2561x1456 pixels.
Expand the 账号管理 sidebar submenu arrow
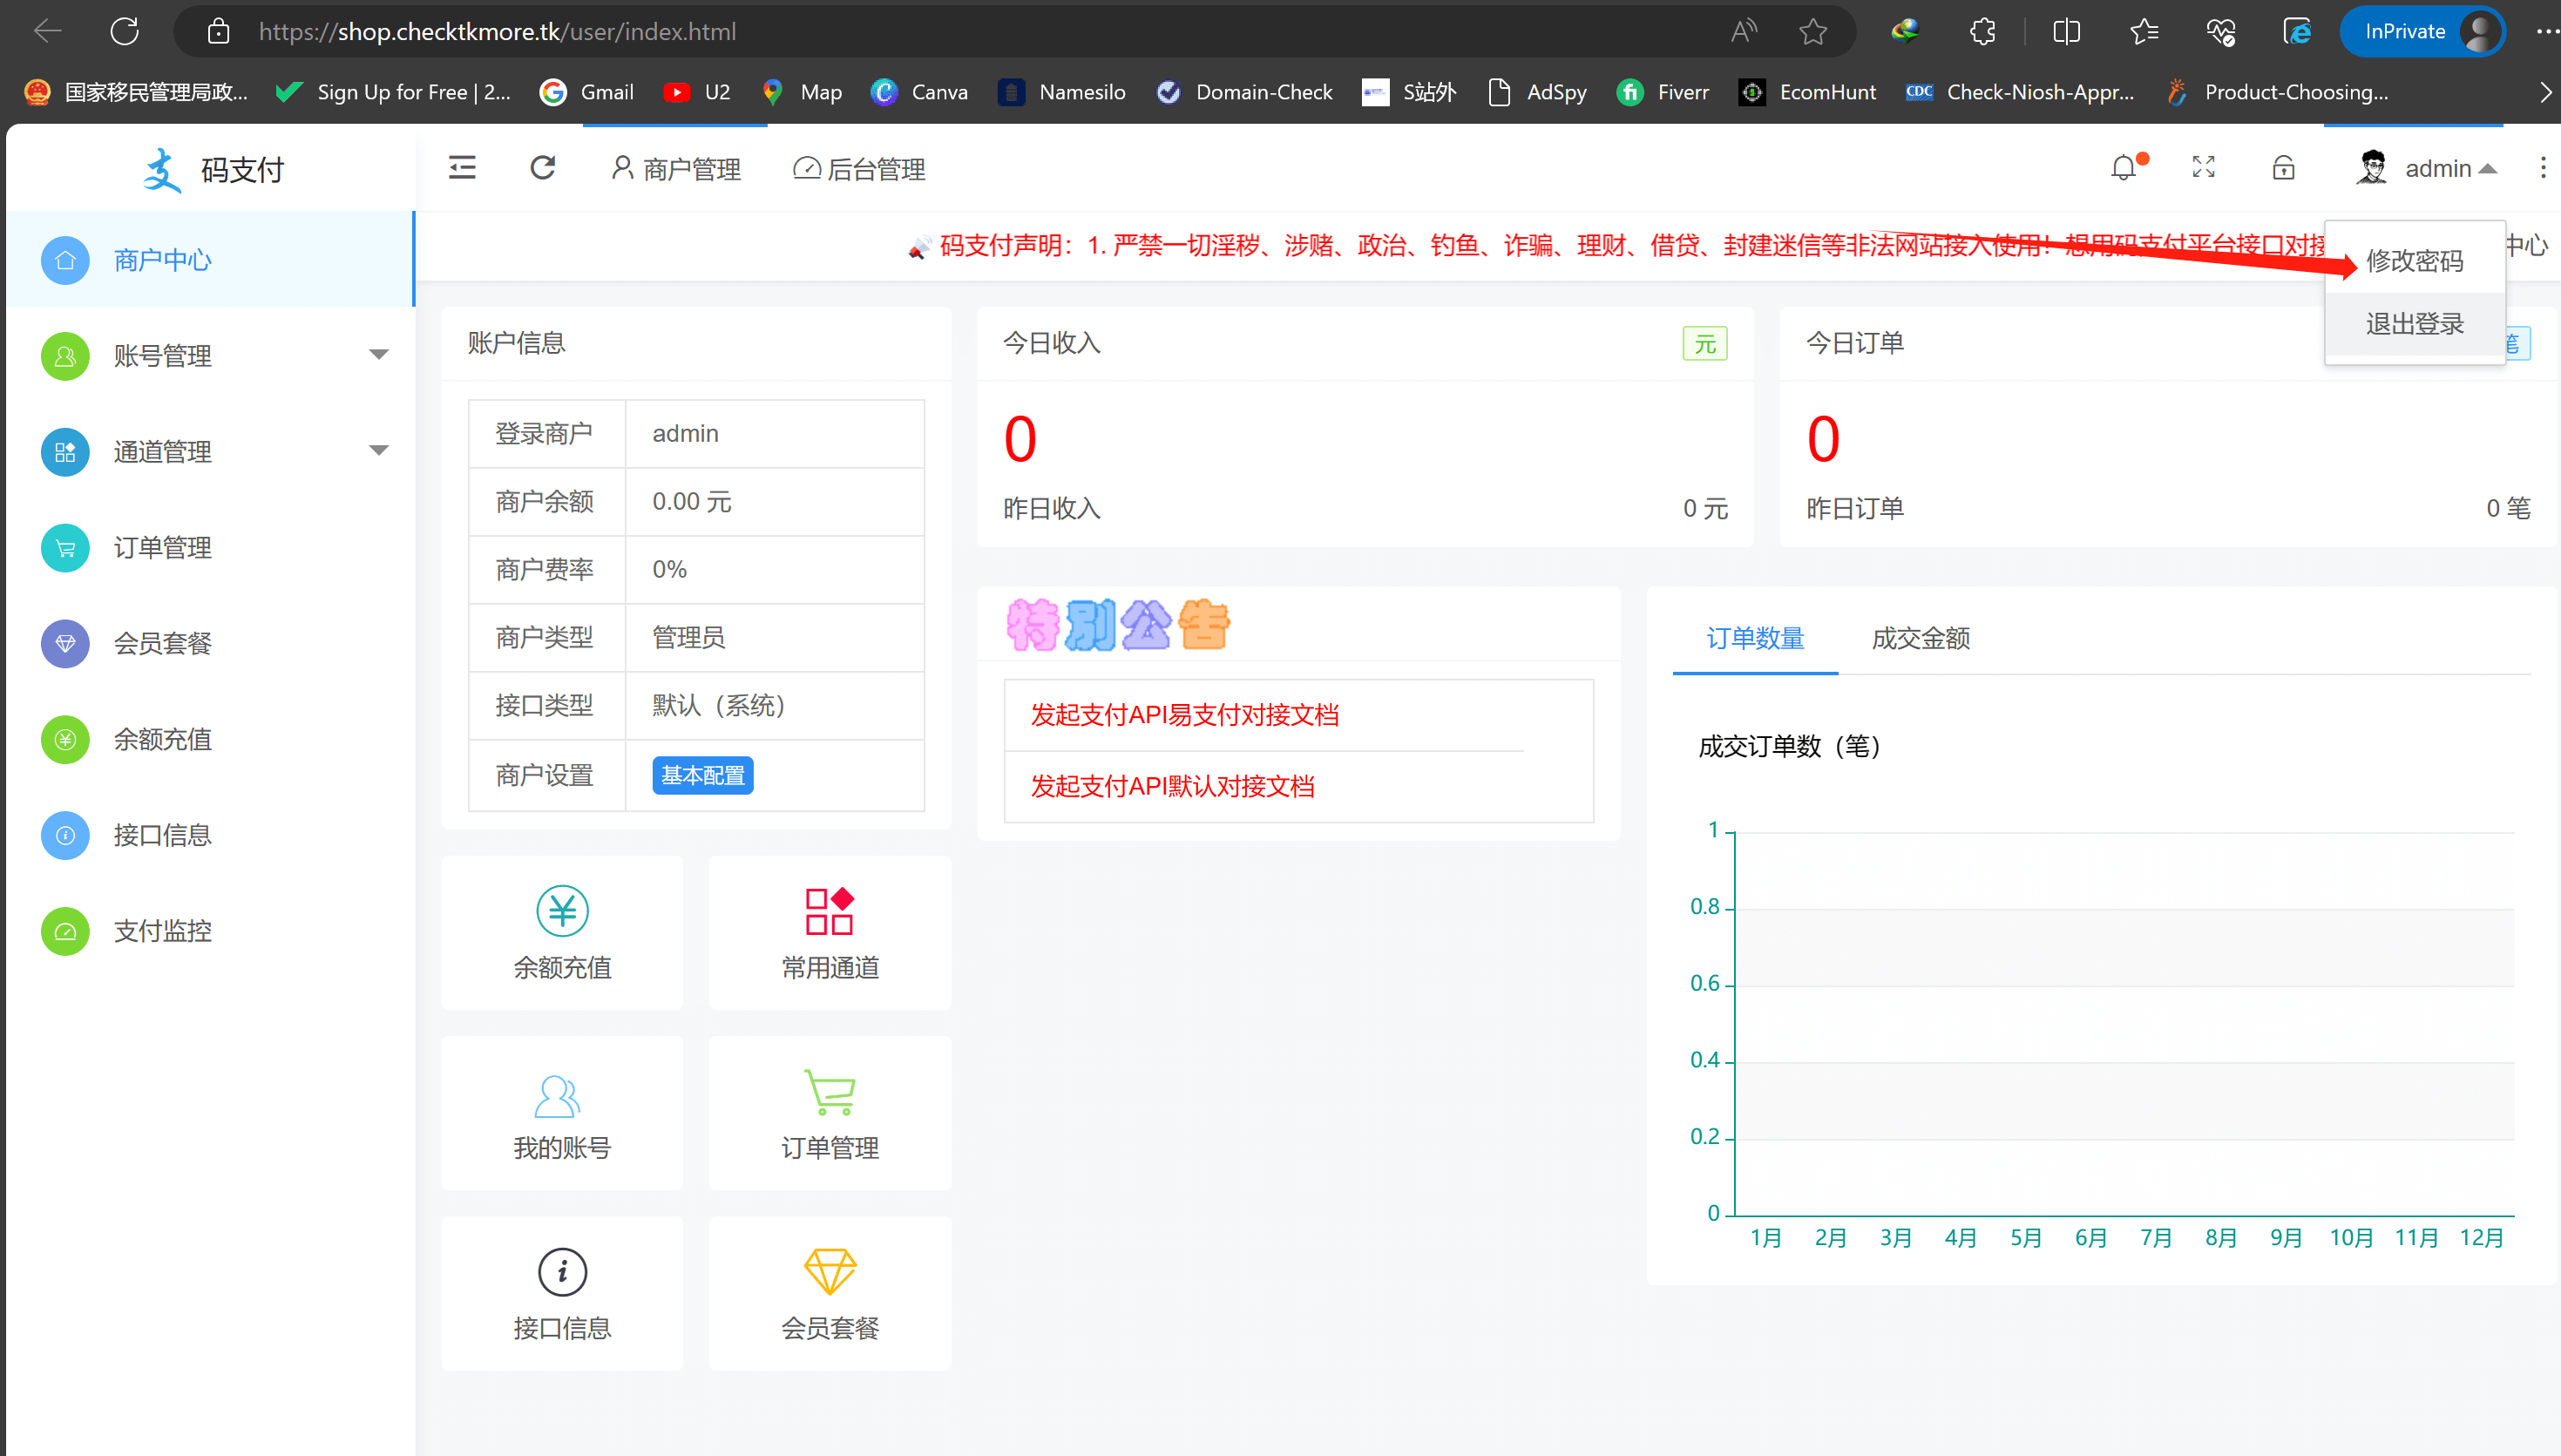[x=379, y=355]
